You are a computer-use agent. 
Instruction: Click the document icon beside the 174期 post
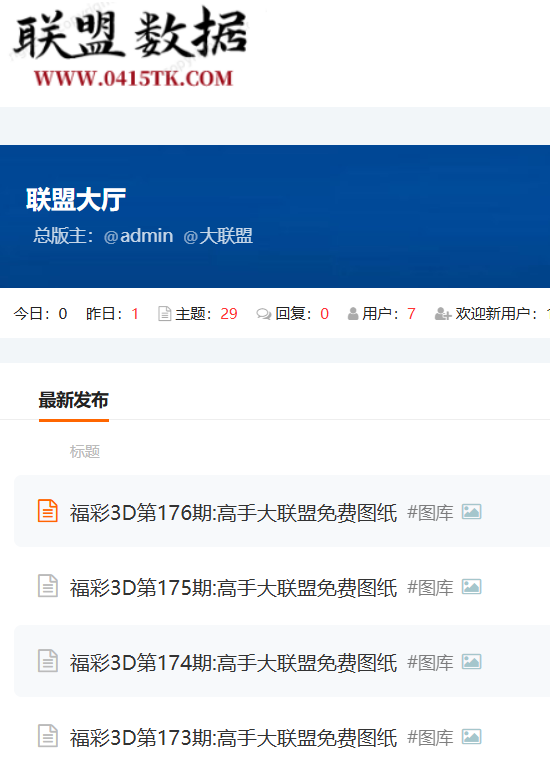point(48,661)
